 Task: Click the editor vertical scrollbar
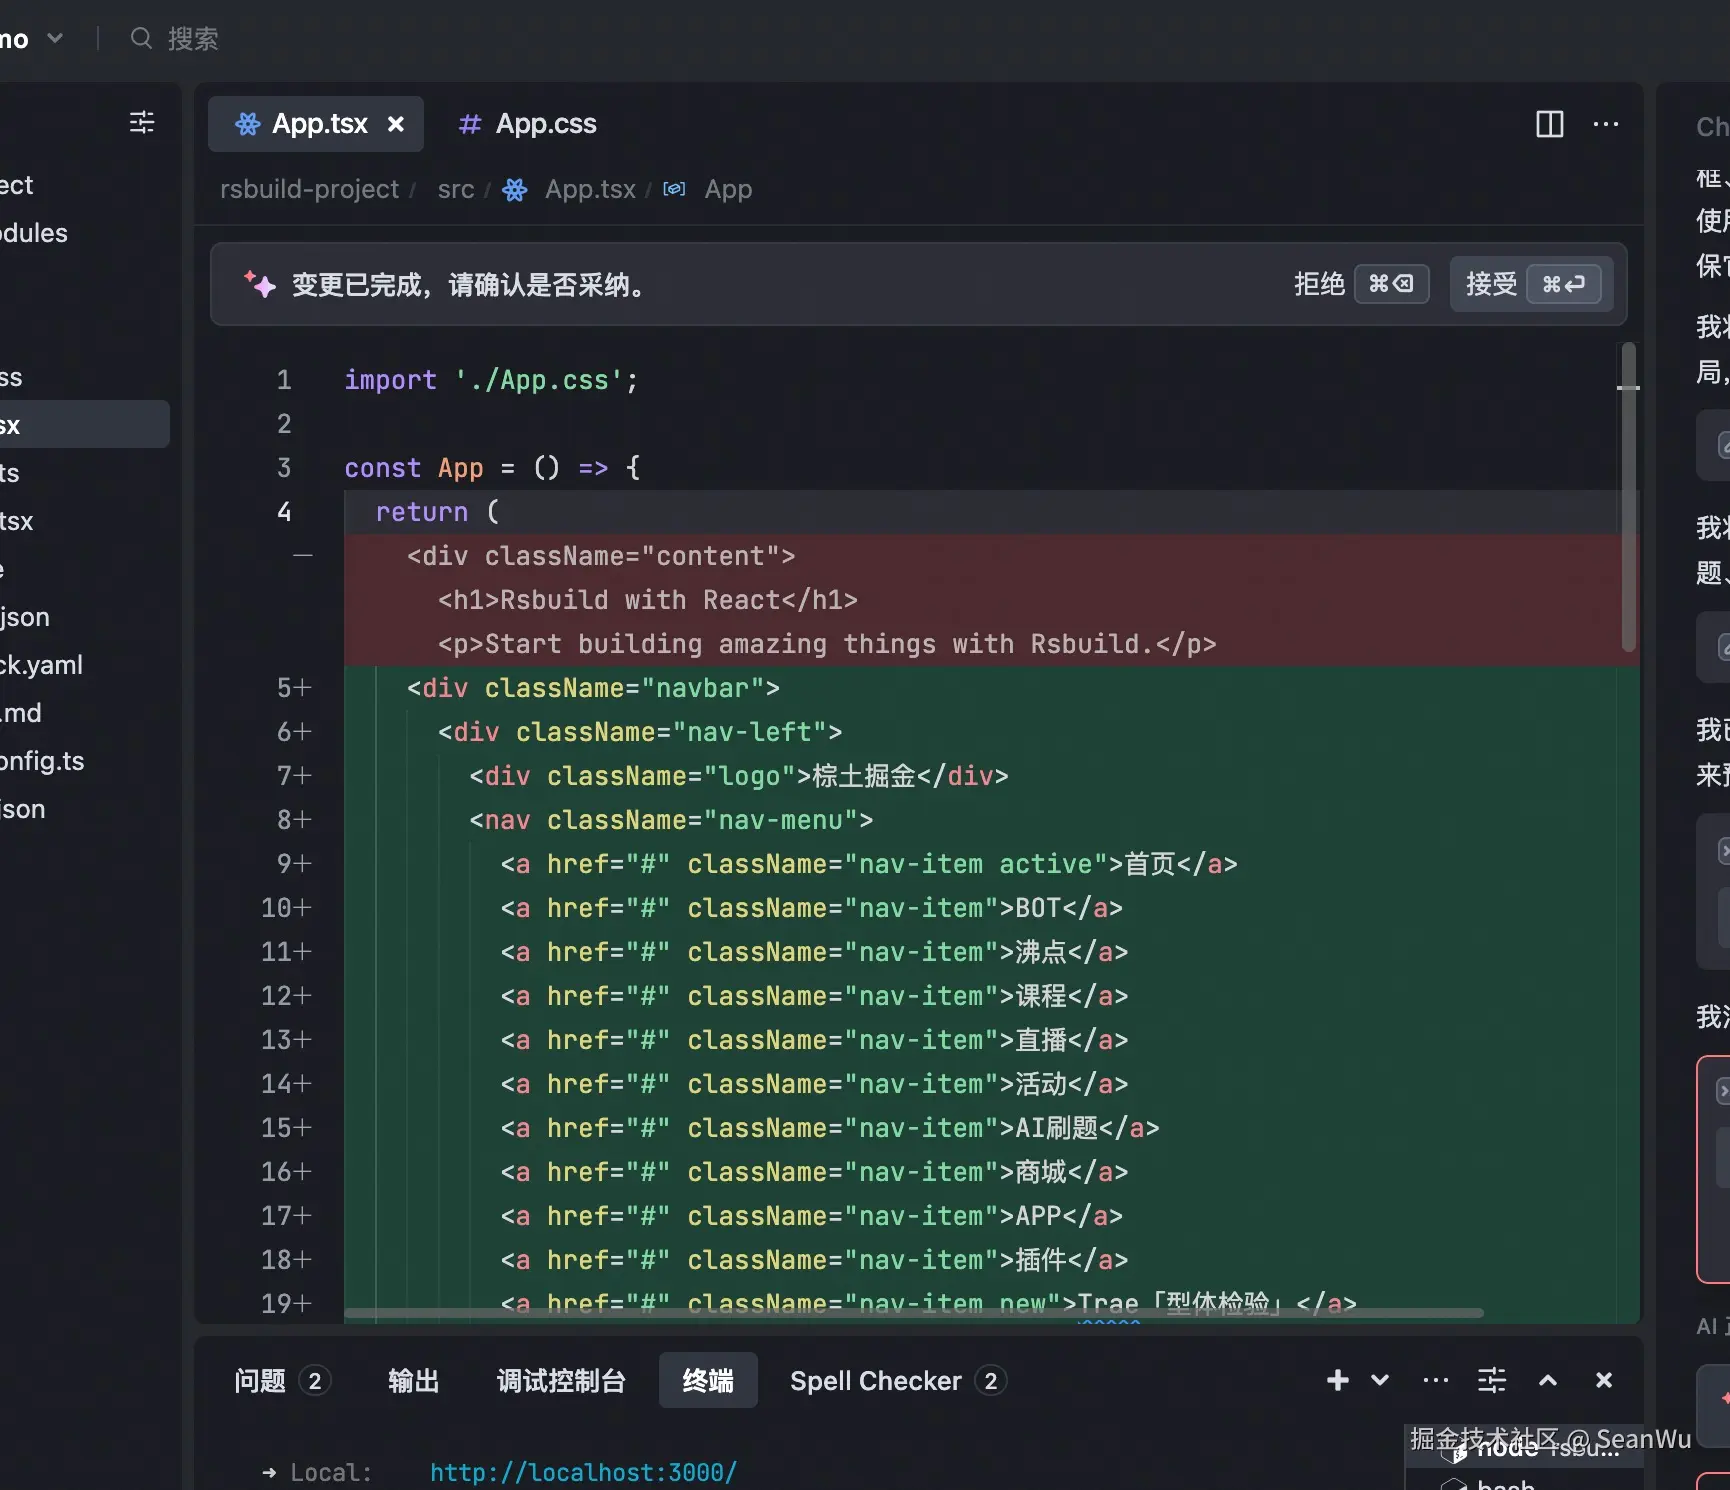(1628, 497)
